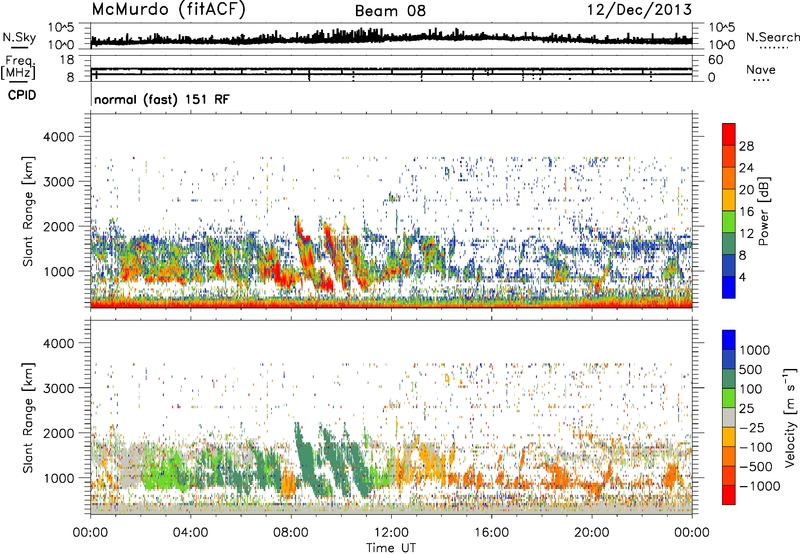800x554 pixels.
Task: Click the 12:00 time tick label
Action: [391, 533]
